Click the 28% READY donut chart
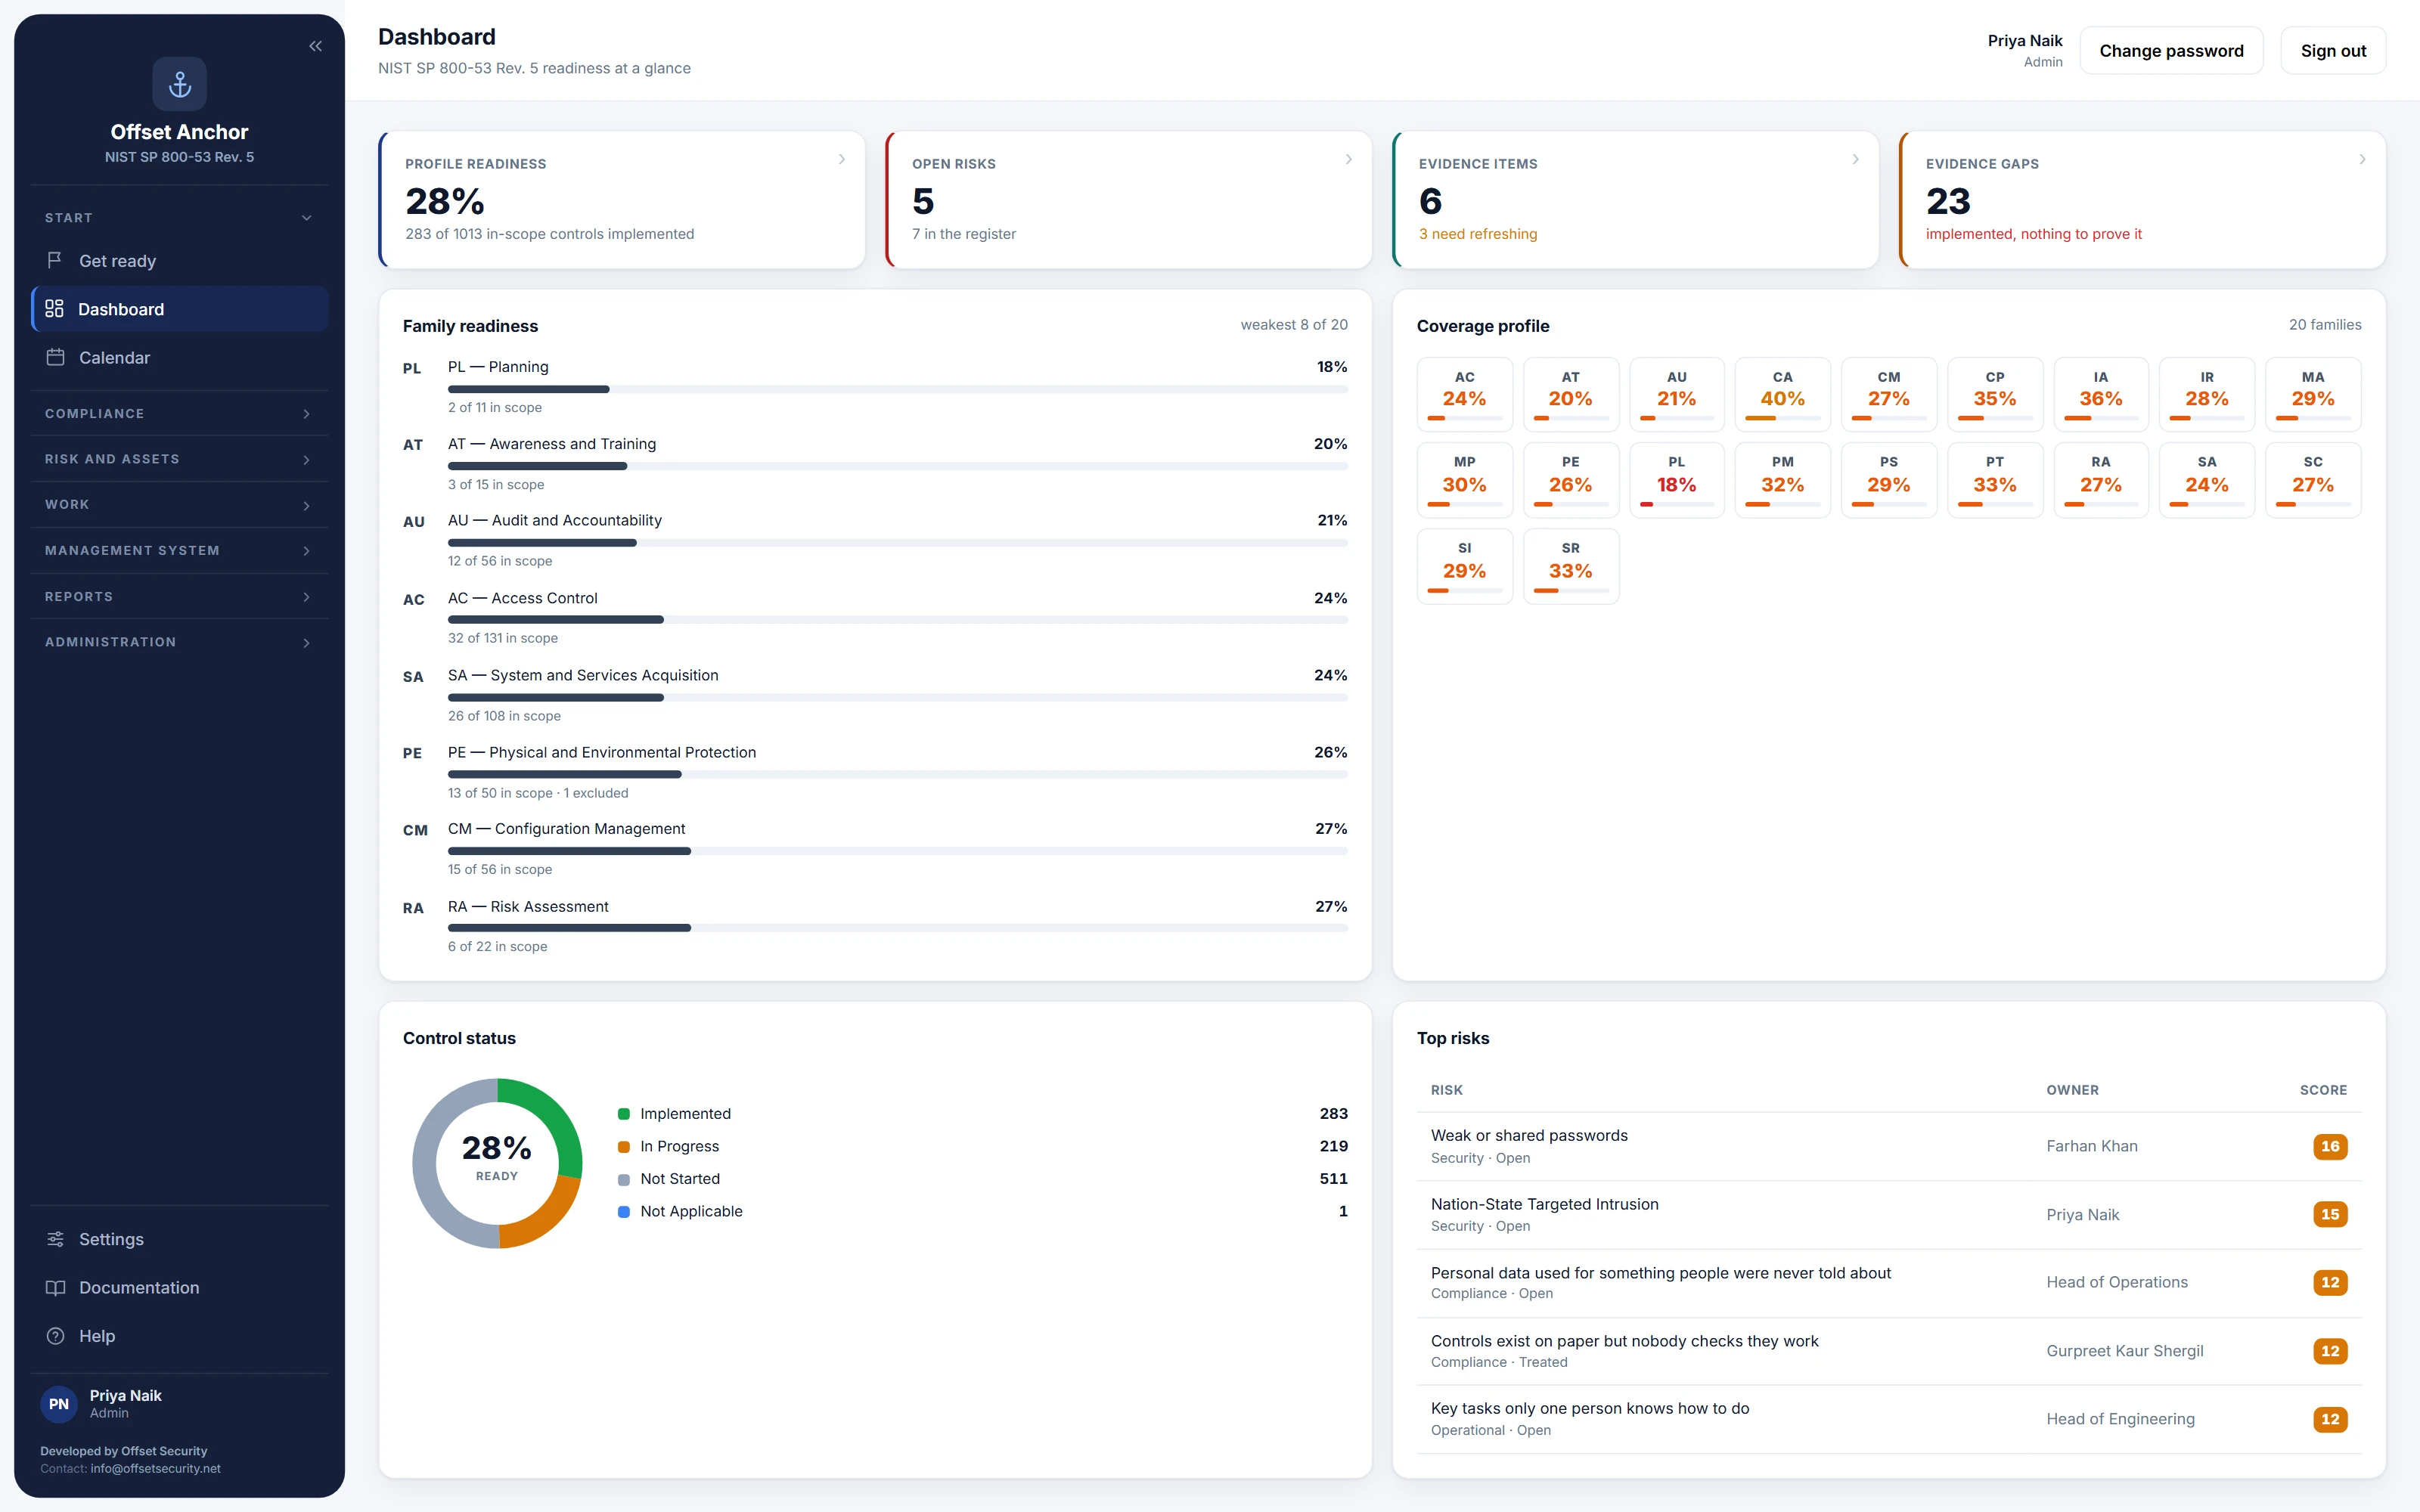This screenshot has width=2420, height=1512. coord(497,1163)
